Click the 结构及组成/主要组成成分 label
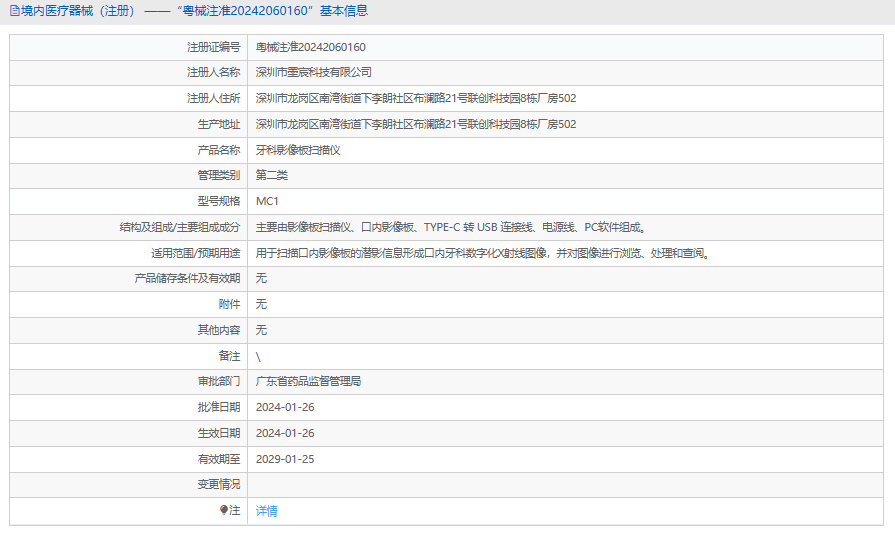The image size is (895, 535). click(x=180, y=227)
